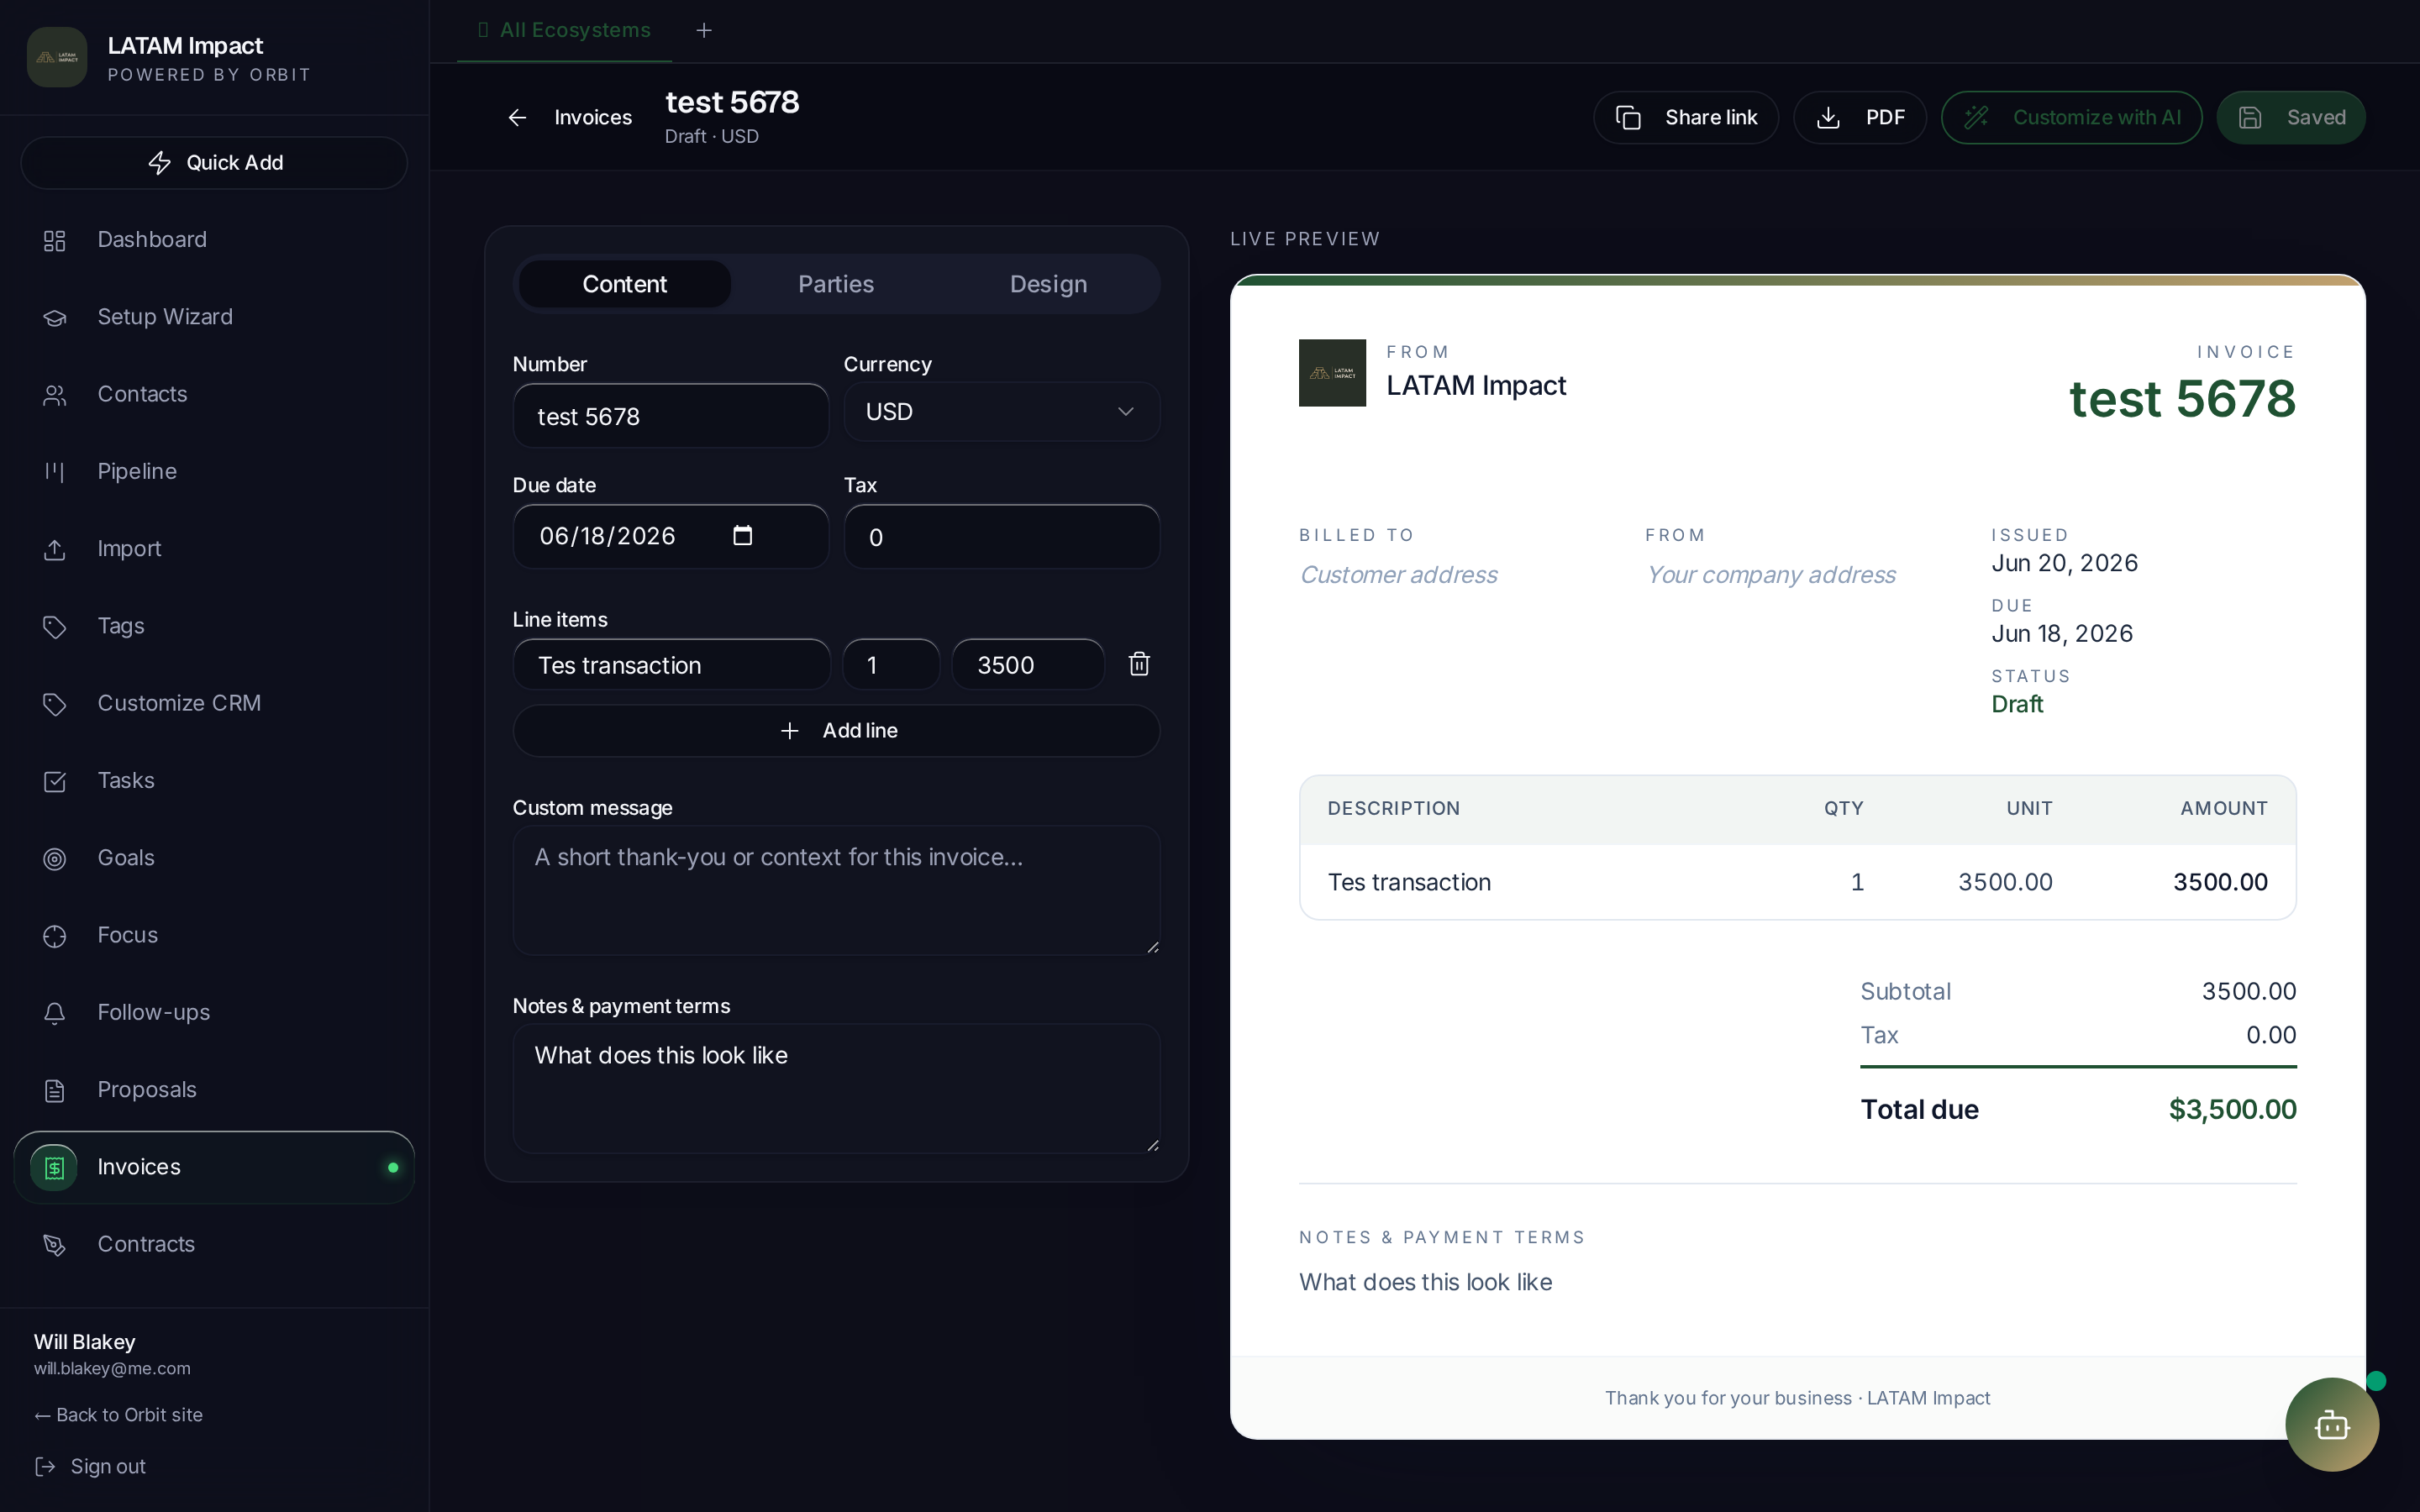Image resolution: width=2420 pixels, height=1512 pixels.
Task: Click the Add line button
Action: 837,731
